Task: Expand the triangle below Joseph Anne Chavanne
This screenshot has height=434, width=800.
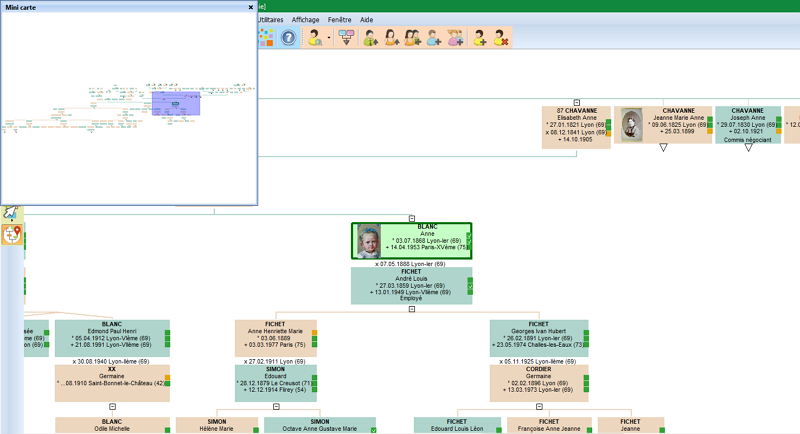Action: [748, 147]
